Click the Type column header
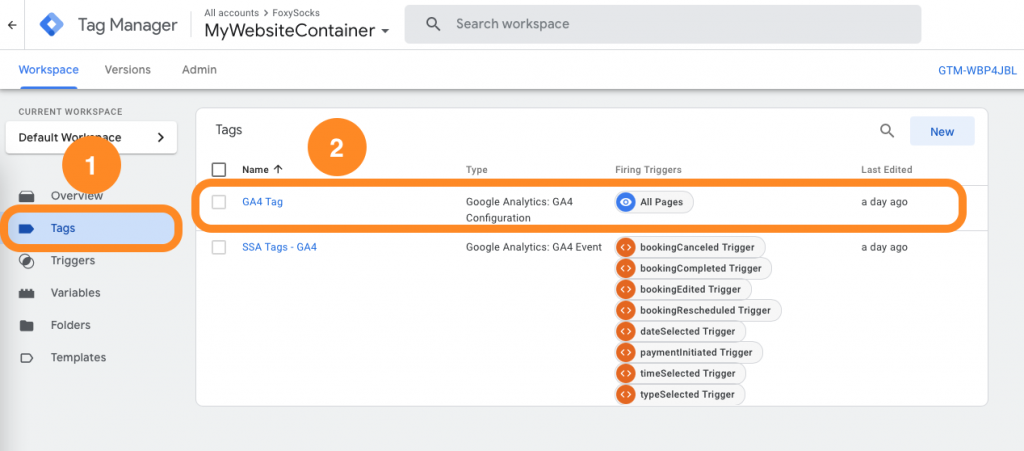The width and height of the screenshot is (1024, 451). point(477,170)
